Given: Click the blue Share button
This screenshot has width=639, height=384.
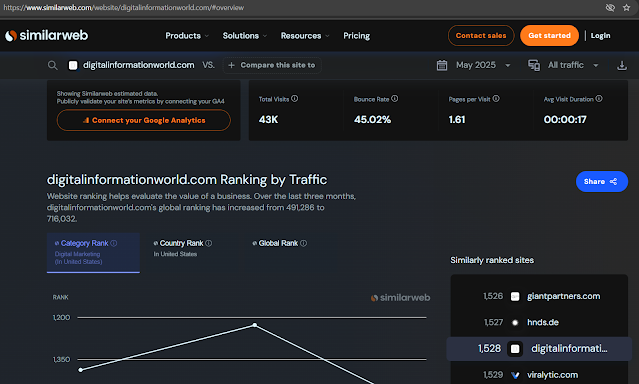Looking at the screenshot, I should [x=602, y=181].
